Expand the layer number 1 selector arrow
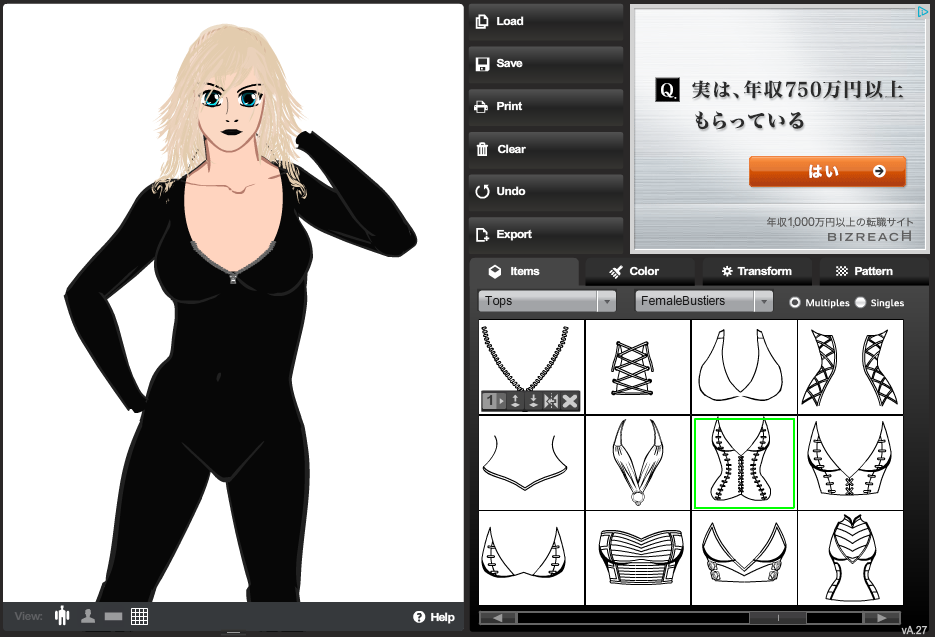Screen dimensions: 936x637 click(x=502, y=401)
